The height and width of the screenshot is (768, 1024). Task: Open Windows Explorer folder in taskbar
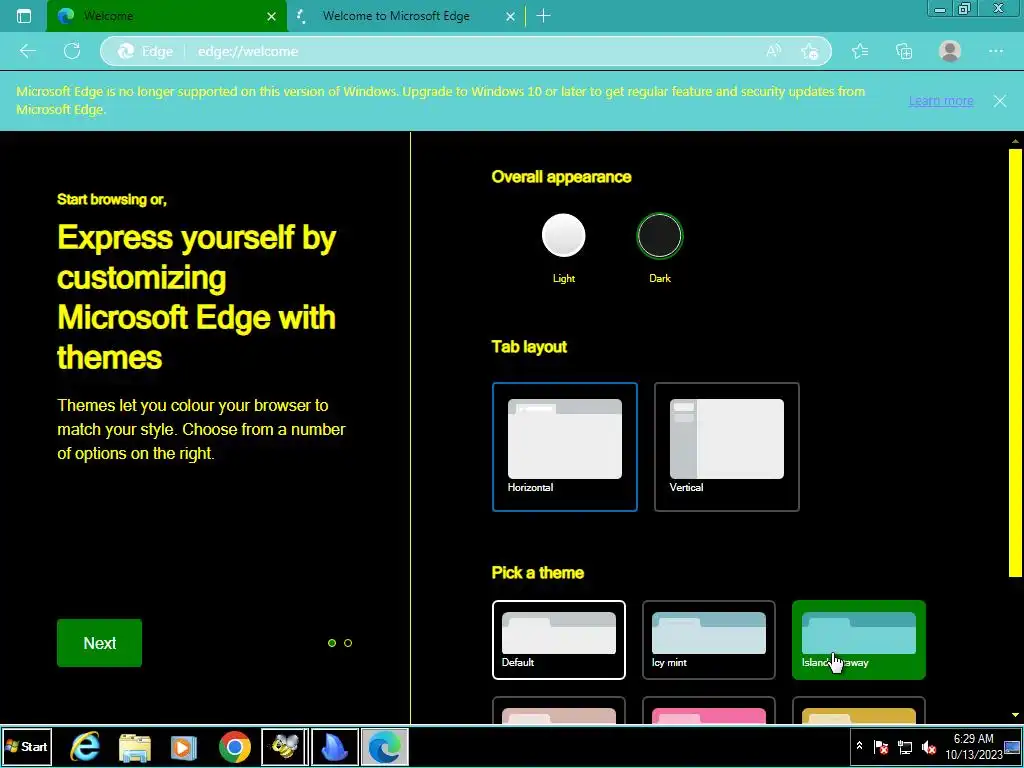click(135, 747)
